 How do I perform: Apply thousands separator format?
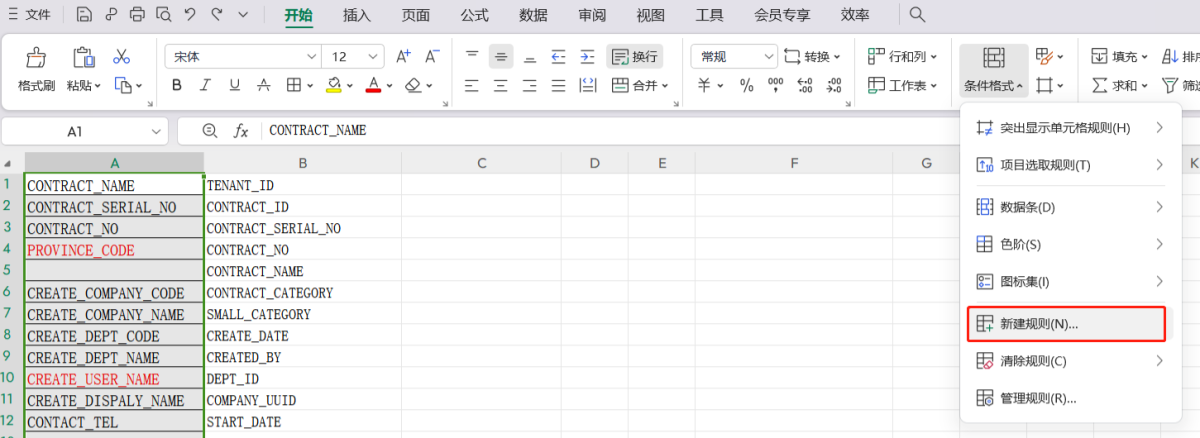point(775,86)
